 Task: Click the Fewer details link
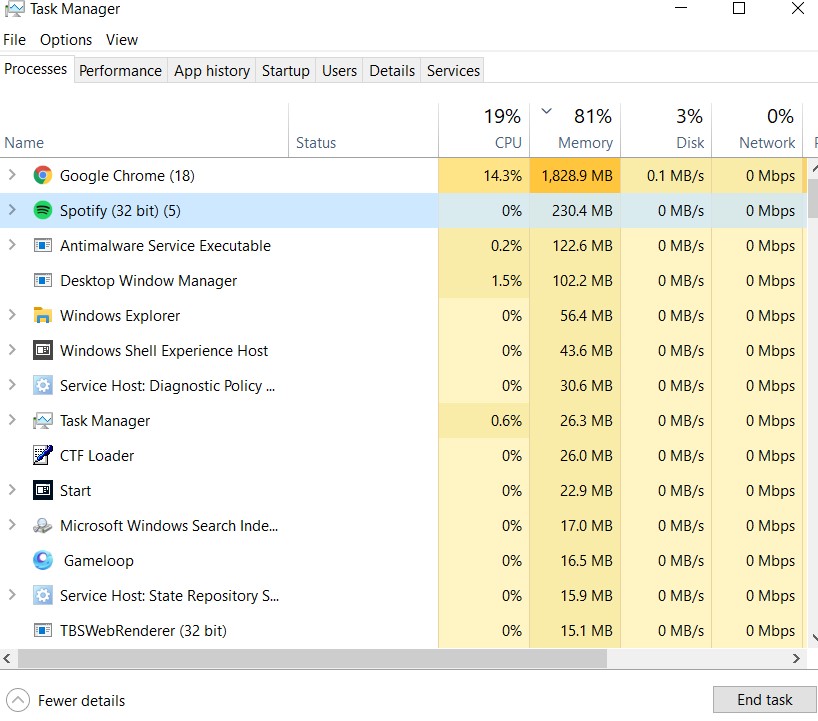coord(81,701)
